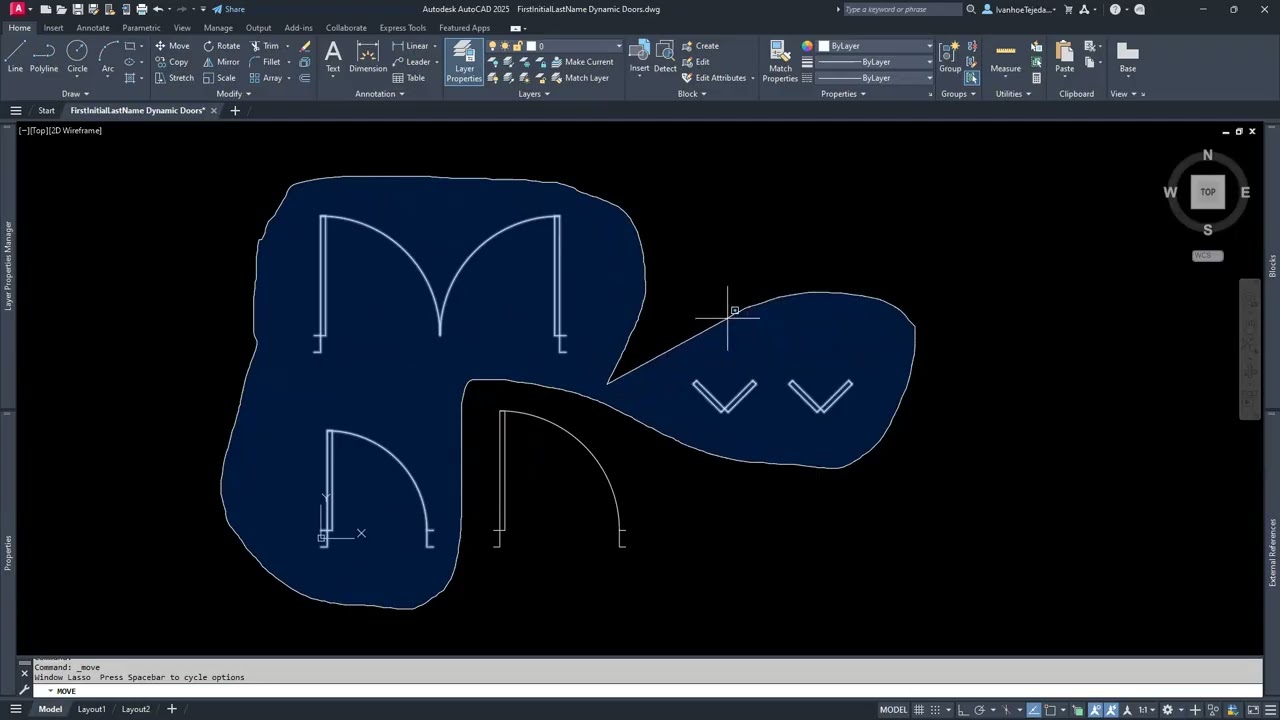Activate the Fillet command
Image resolution: width=1280 pixels, height=720 pixels.
pos(265,62)
